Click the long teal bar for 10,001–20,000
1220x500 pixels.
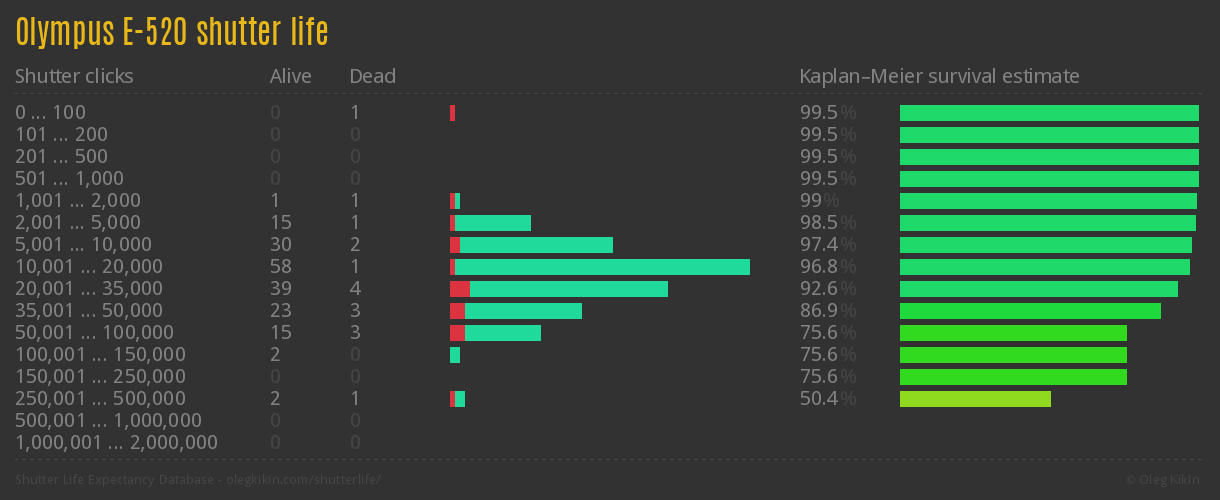point(602,267)
